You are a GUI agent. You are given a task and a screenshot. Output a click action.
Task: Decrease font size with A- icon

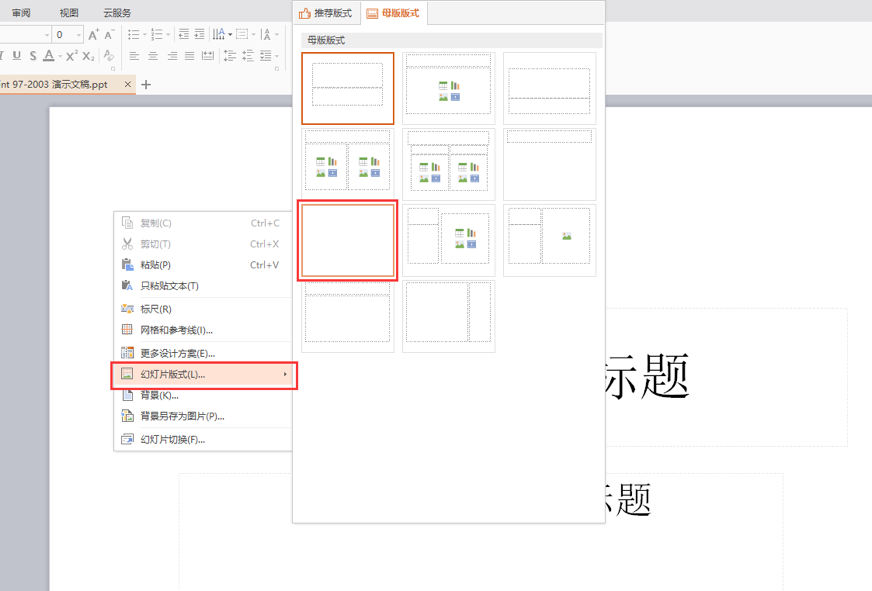(x=109, y=34)
